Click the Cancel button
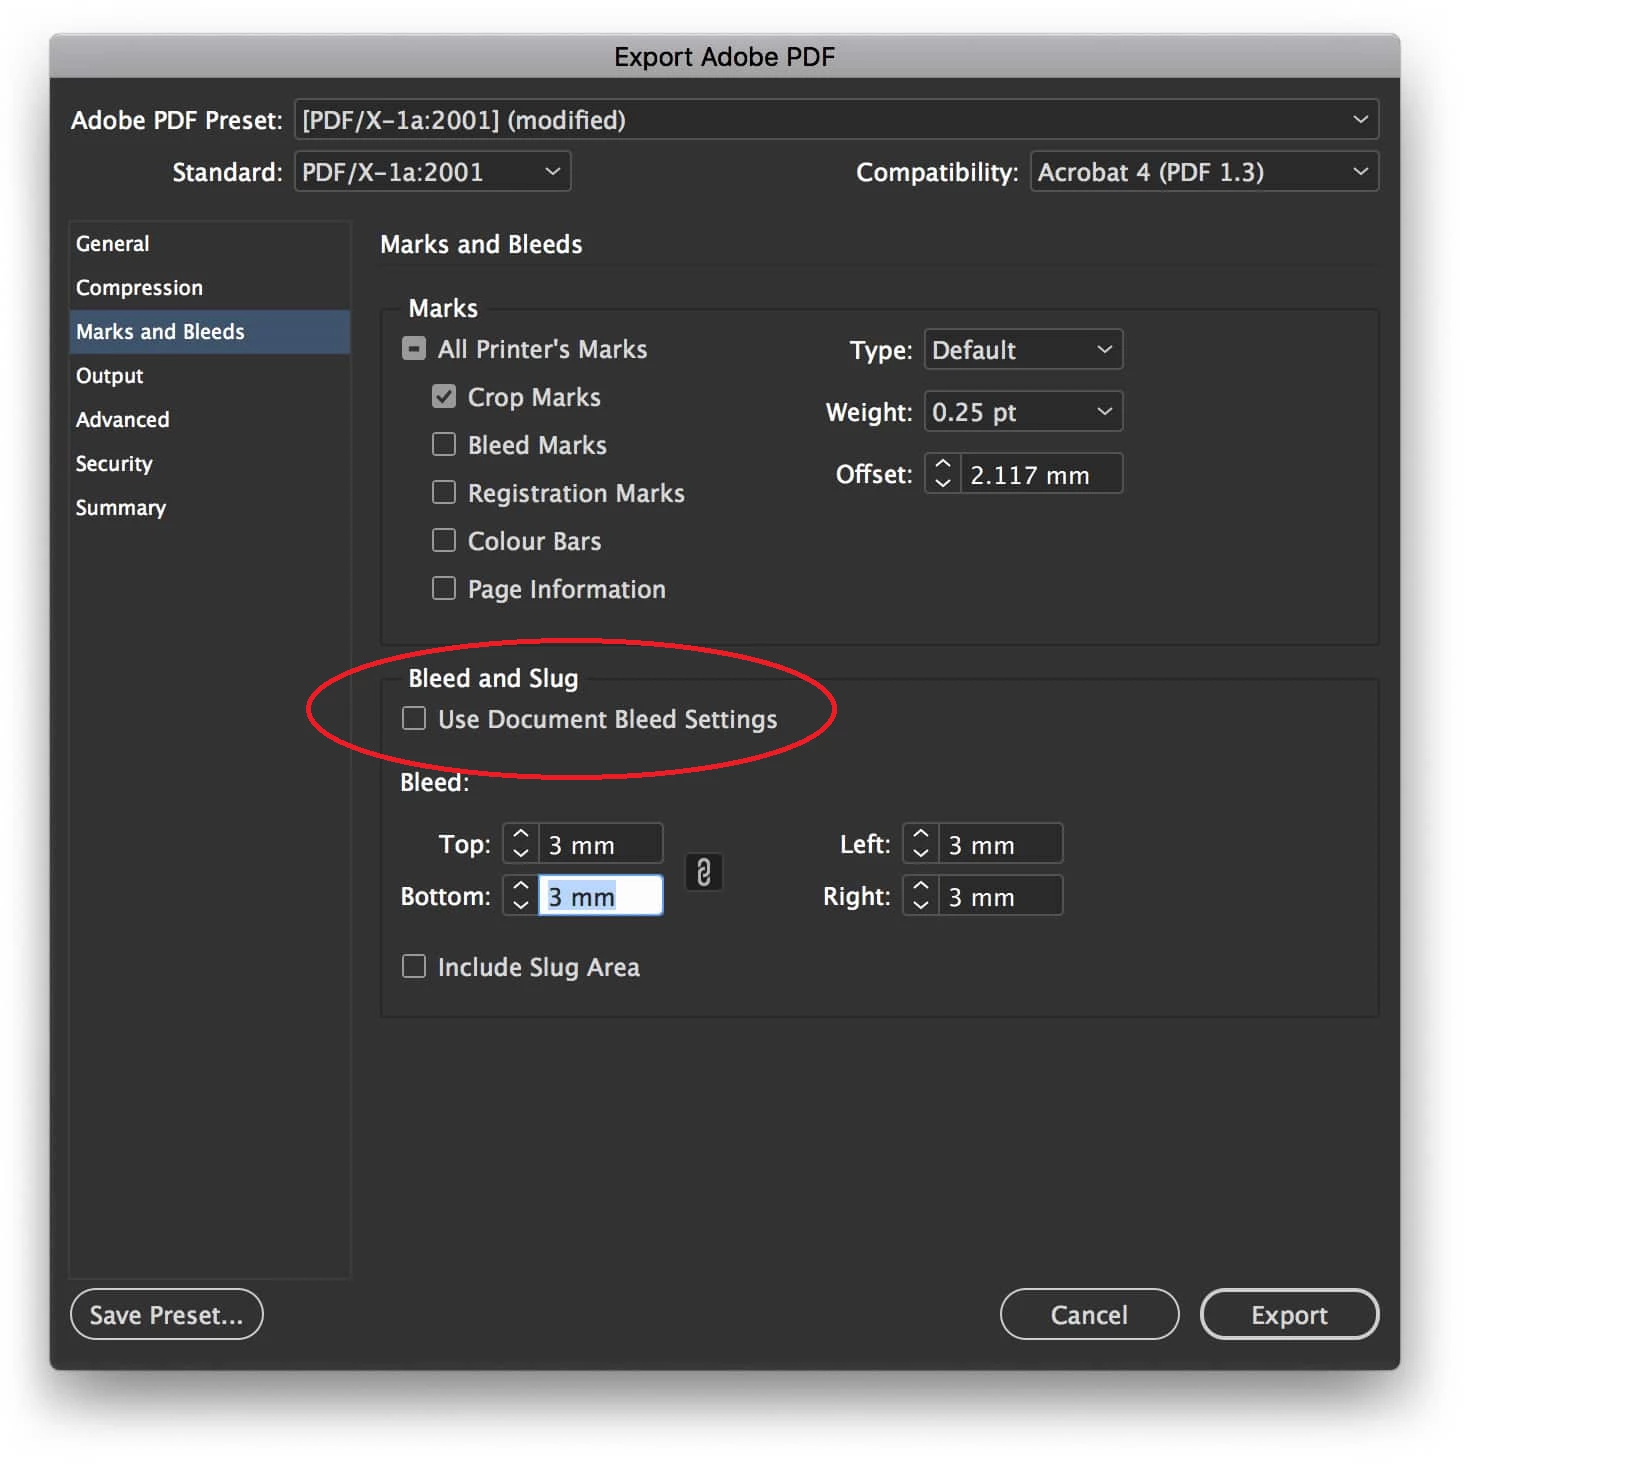1640x1472 pixels. (x=1089, y=1314)
